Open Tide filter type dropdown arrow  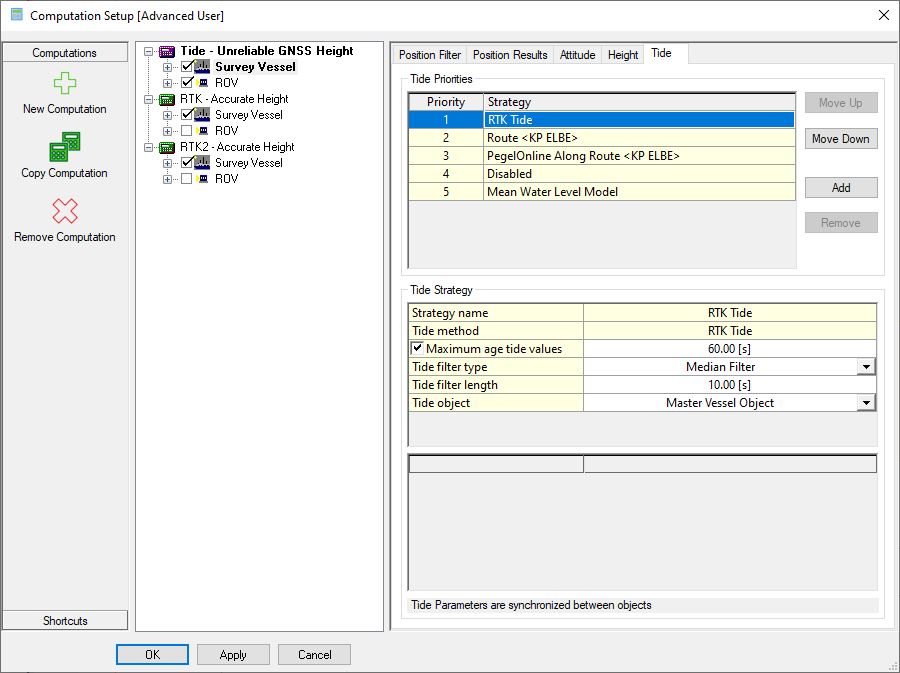866,367
